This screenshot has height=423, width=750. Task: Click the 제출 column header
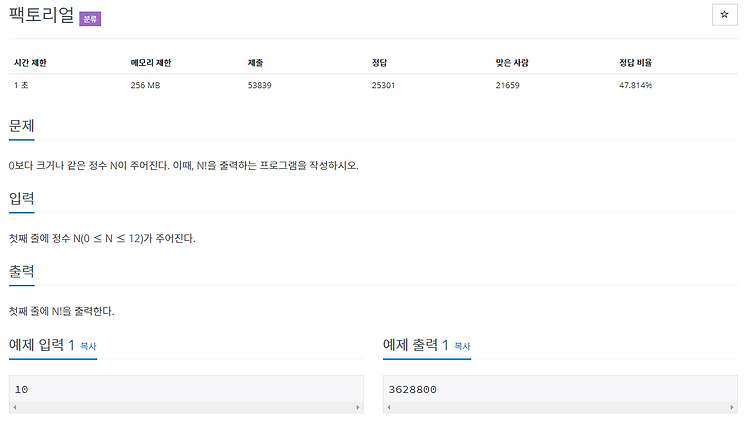[x=255, y=63]
